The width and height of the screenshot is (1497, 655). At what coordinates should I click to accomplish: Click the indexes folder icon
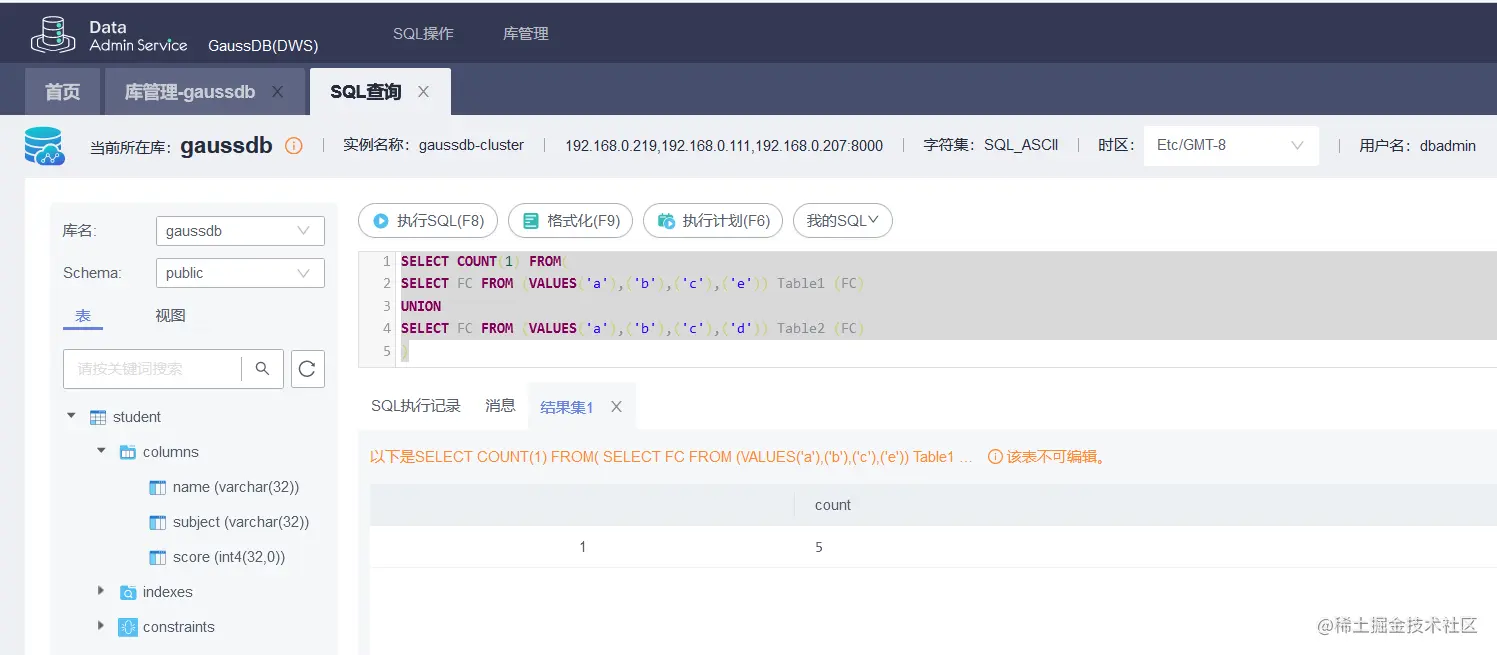pyautogui.click(x=128, y=592)
